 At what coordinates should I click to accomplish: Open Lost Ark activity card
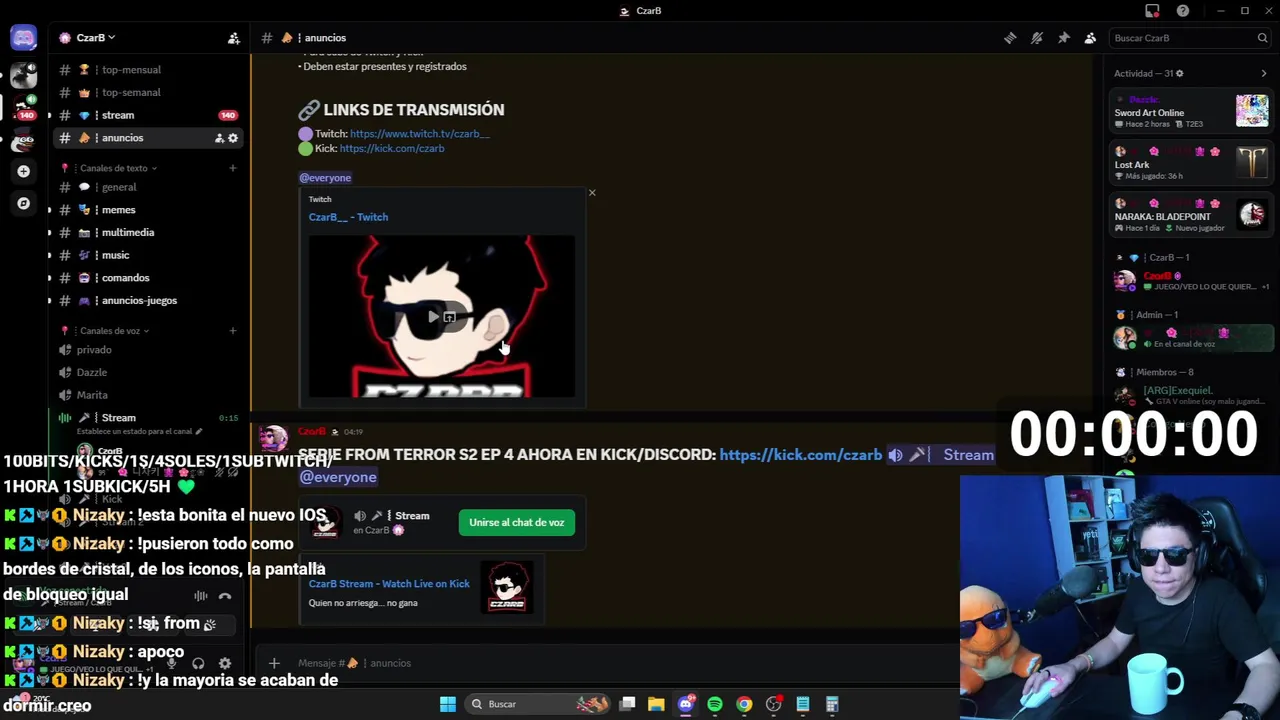point(1191,164)
